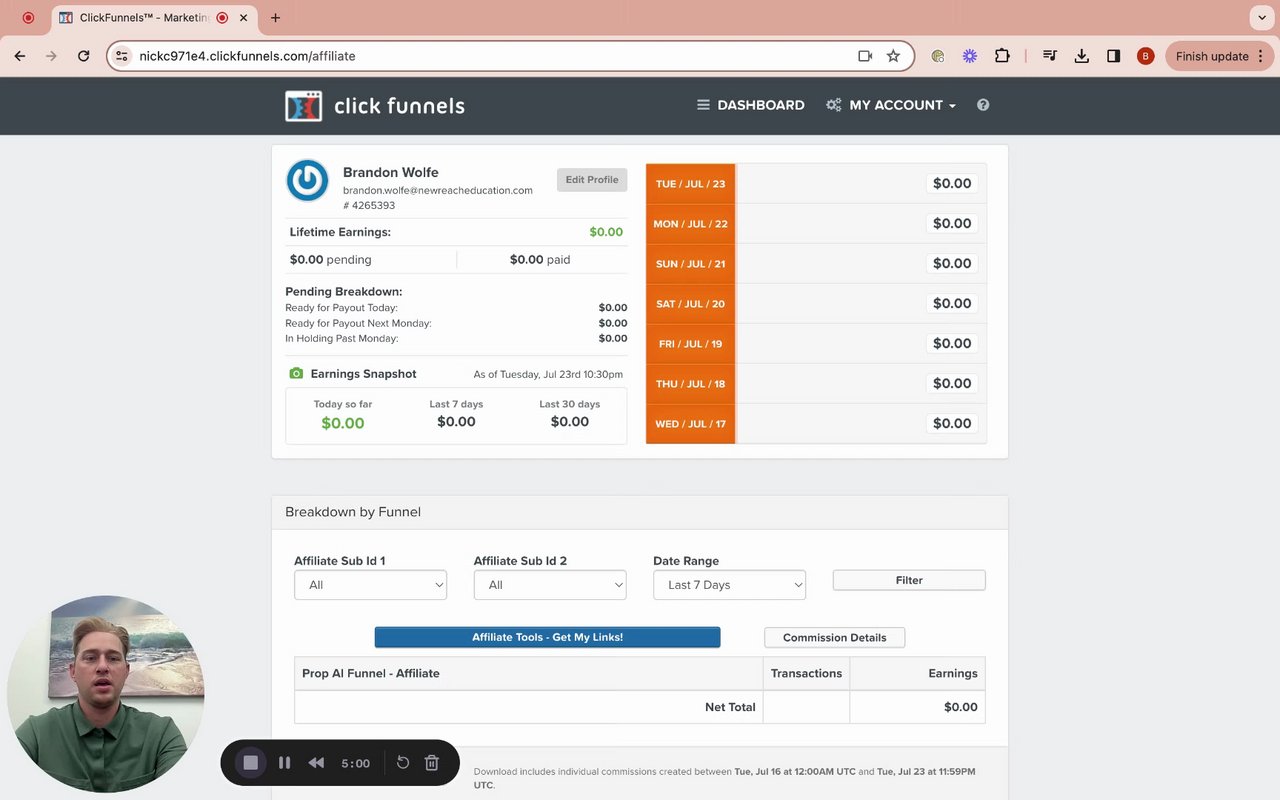Click the Transactions column header
Viewport: 1280px width, 800px height.
tap(806, 673)
